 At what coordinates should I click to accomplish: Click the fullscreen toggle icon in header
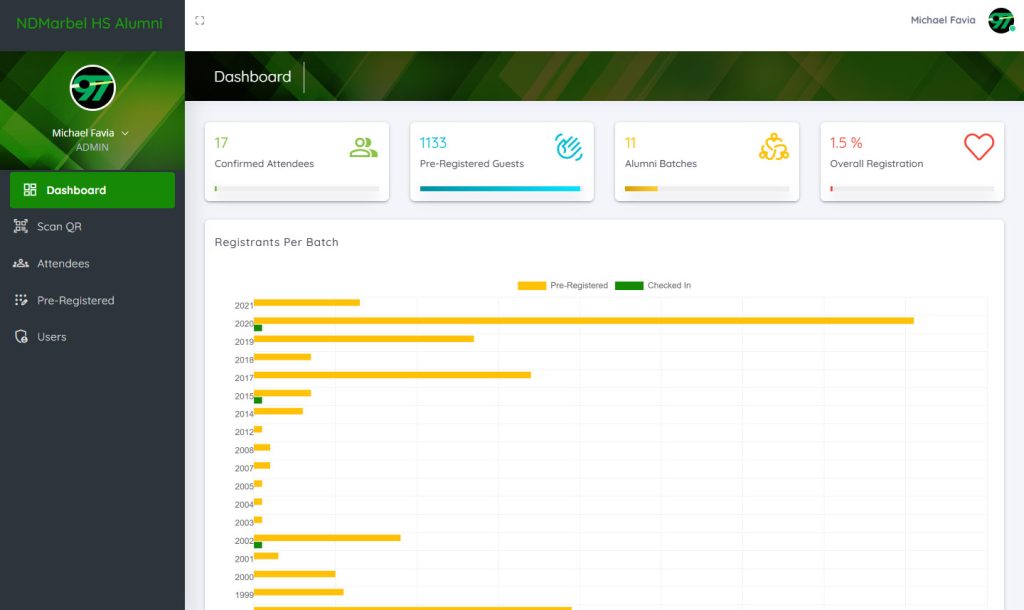click(x=200, y=21)
